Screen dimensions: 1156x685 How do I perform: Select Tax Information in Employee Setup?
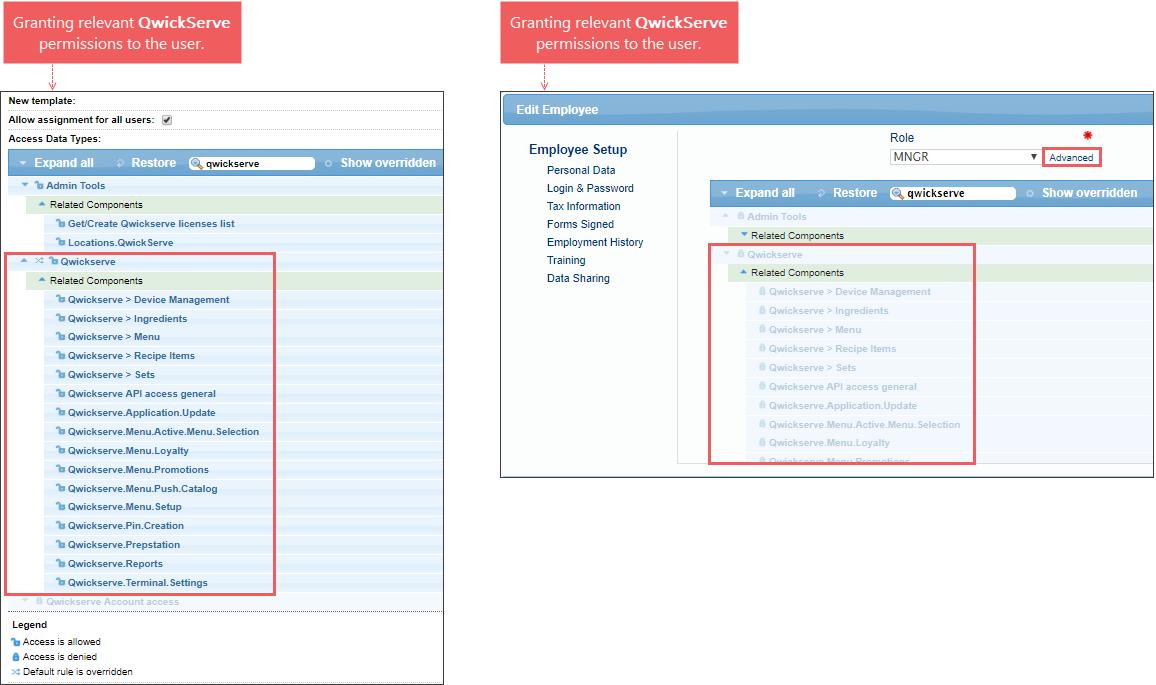coord(583,206)
